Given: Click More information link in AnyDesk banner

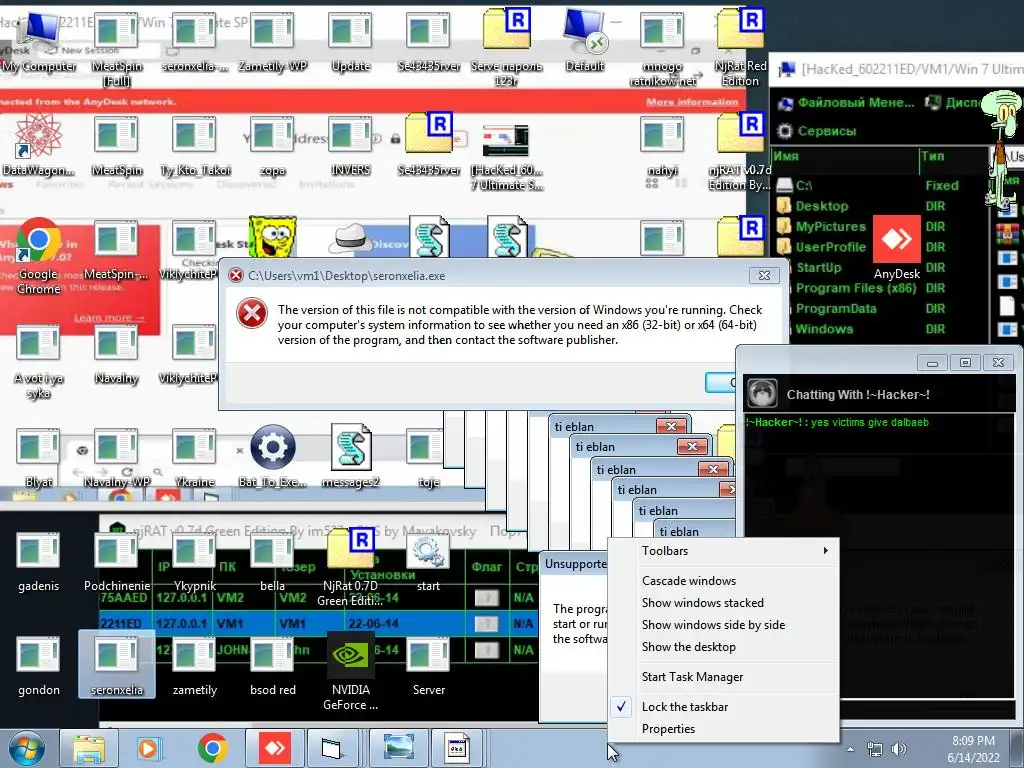Looking at the screenshot, I should [692, 102].
